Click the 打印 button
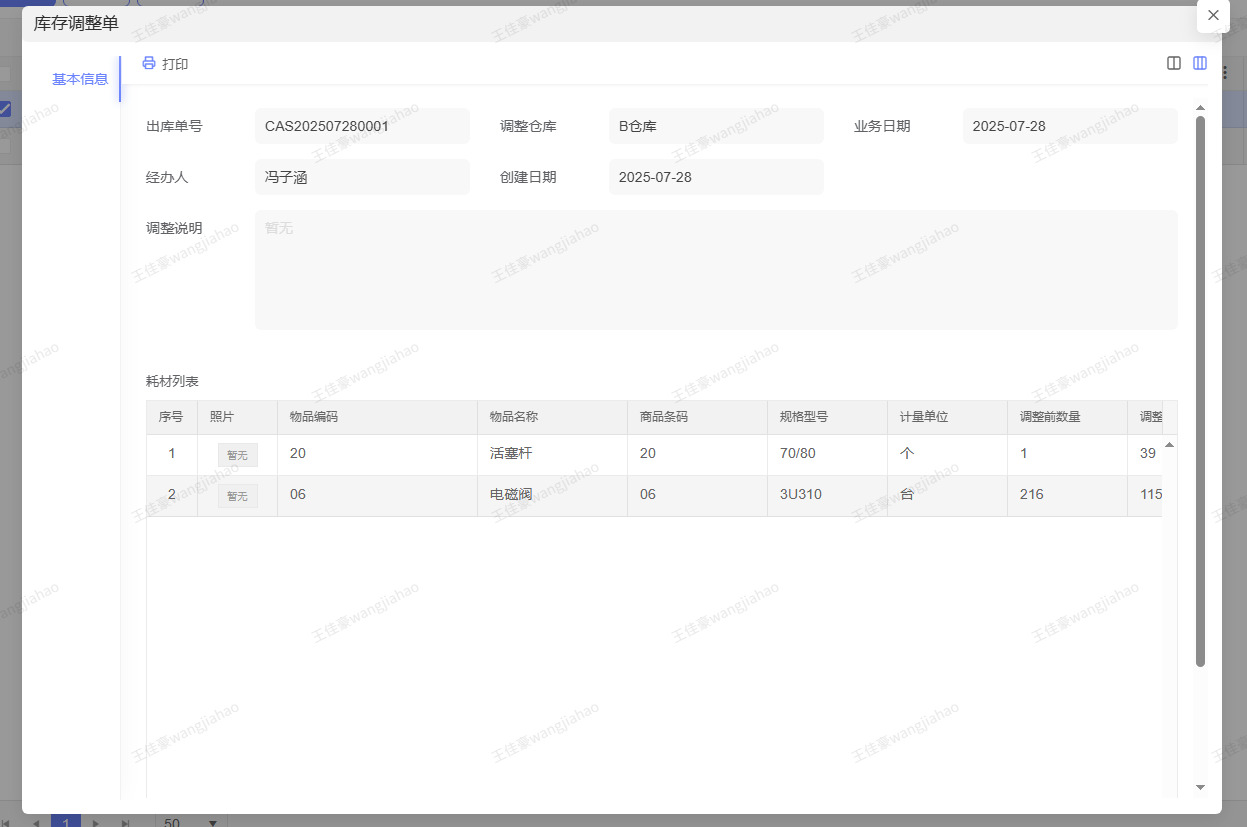This screenshot has width=1247, height=827. [x=174, y=64]
